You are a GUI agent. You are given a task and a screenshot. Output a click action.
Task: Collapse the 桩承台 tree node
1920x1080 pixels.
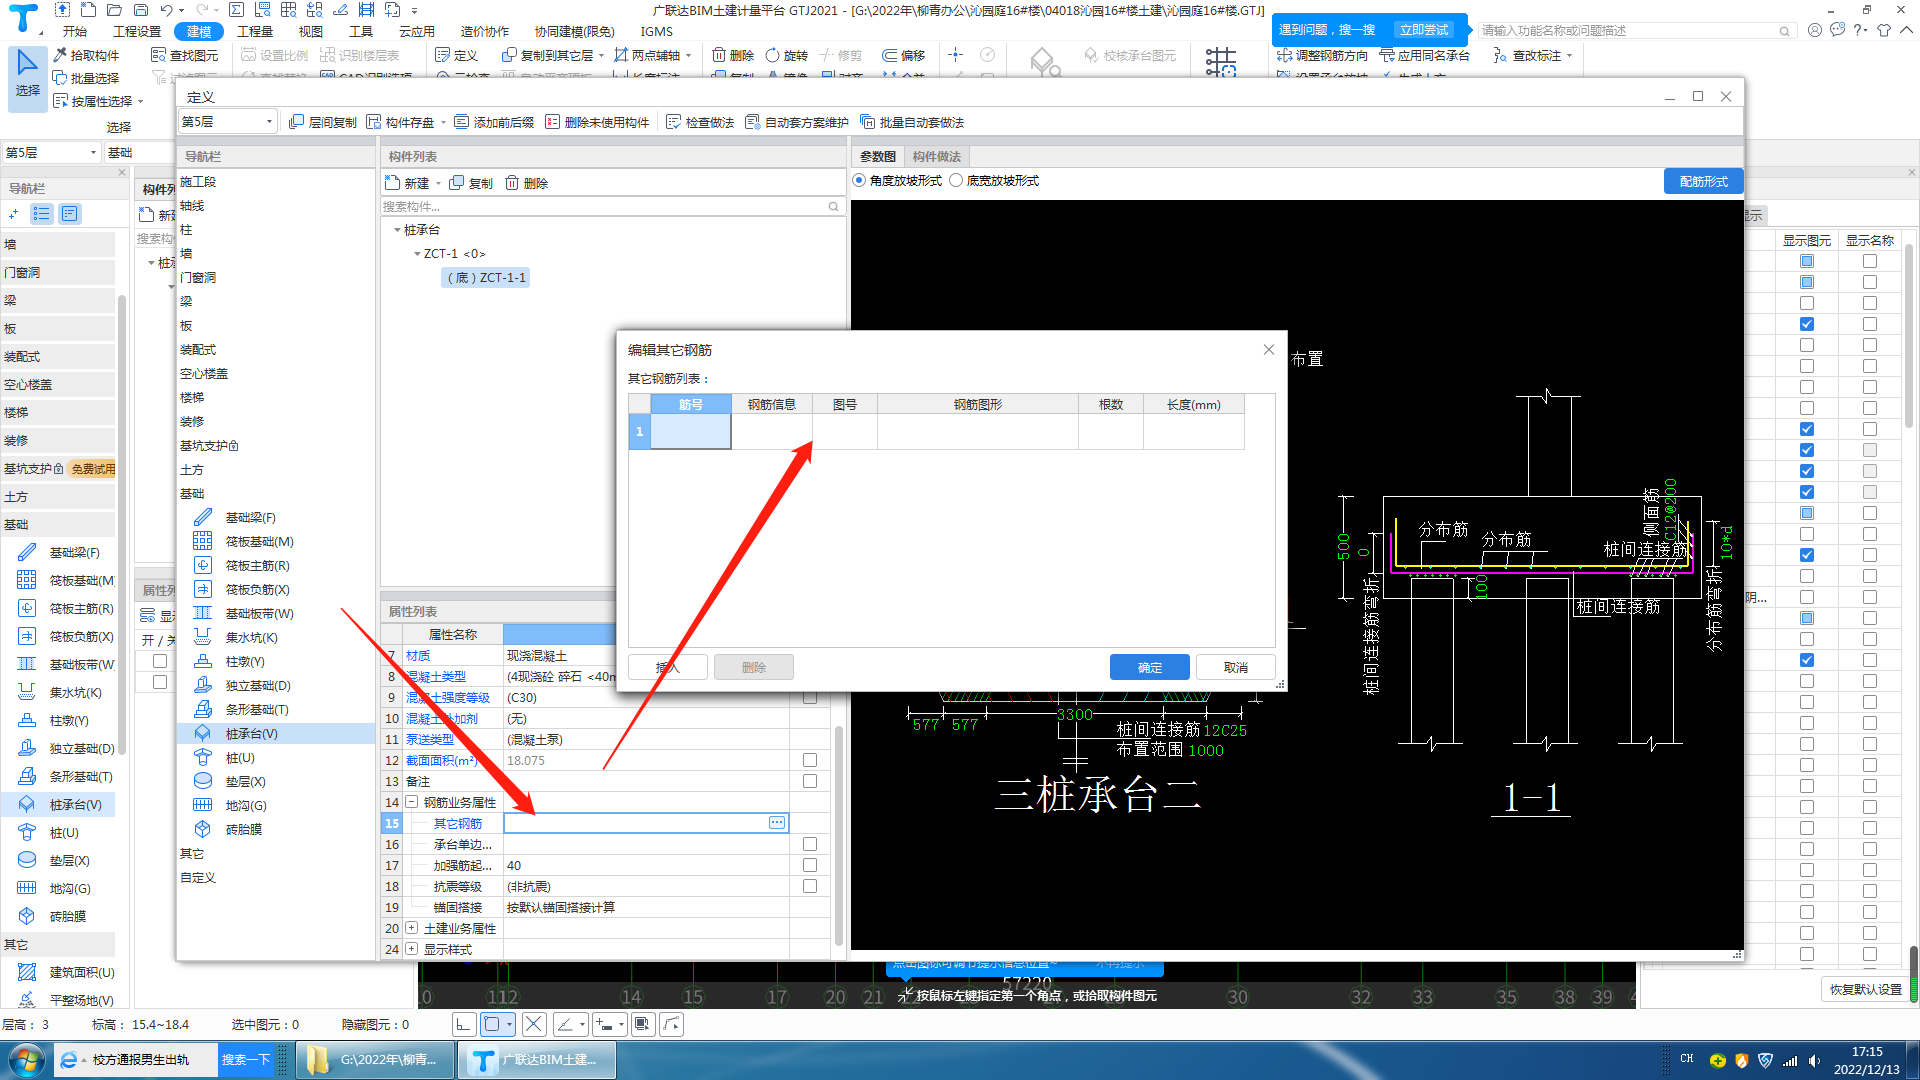[x=397, y=230]
